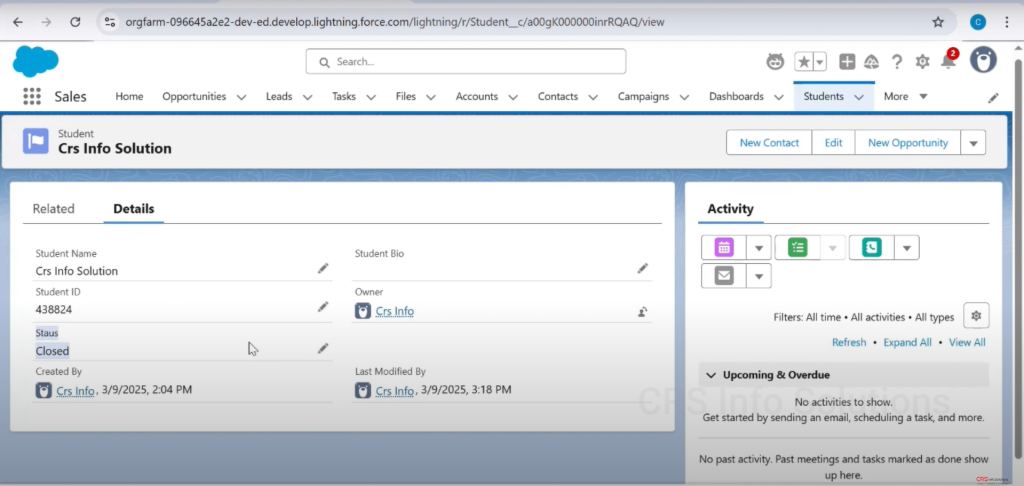The image size is (1024, 486).
Task: Click the Email envelope icon in Activity
Action: (x=724, y=275)
